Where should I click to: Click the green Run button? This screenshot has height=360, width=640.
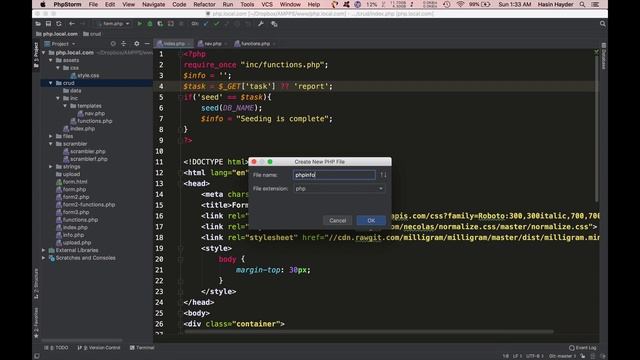coord(140,24)
